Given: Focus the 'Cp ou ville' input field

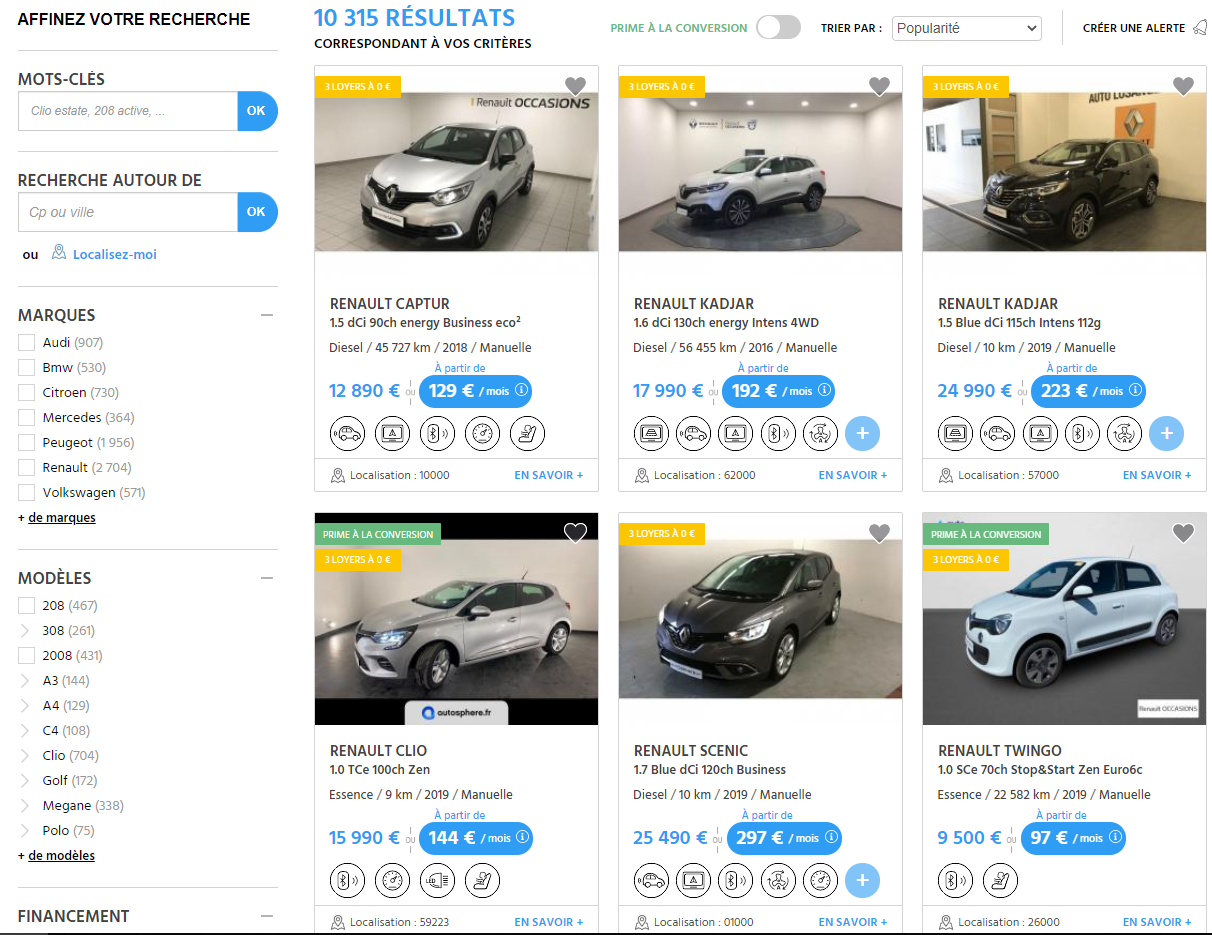Looking at the screenshot, I should point(128,212).
